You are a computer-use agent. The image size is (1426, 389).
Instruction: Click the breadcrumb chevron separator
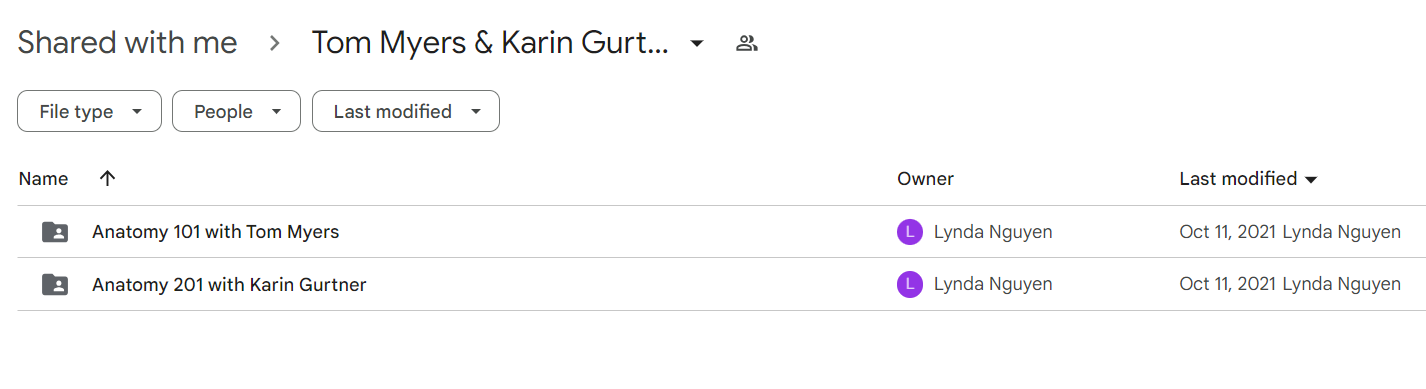[x=274, y=43]
